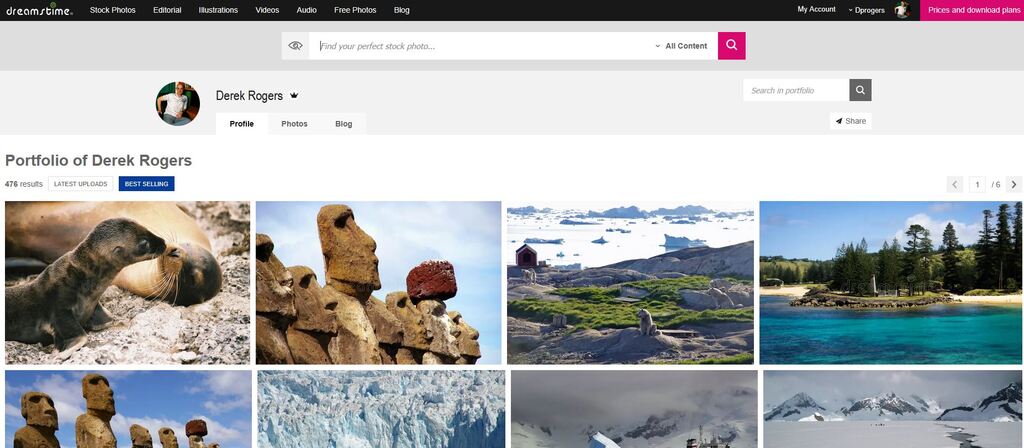
Task: Click Prices and download plans button
Action: coord(971,10)
